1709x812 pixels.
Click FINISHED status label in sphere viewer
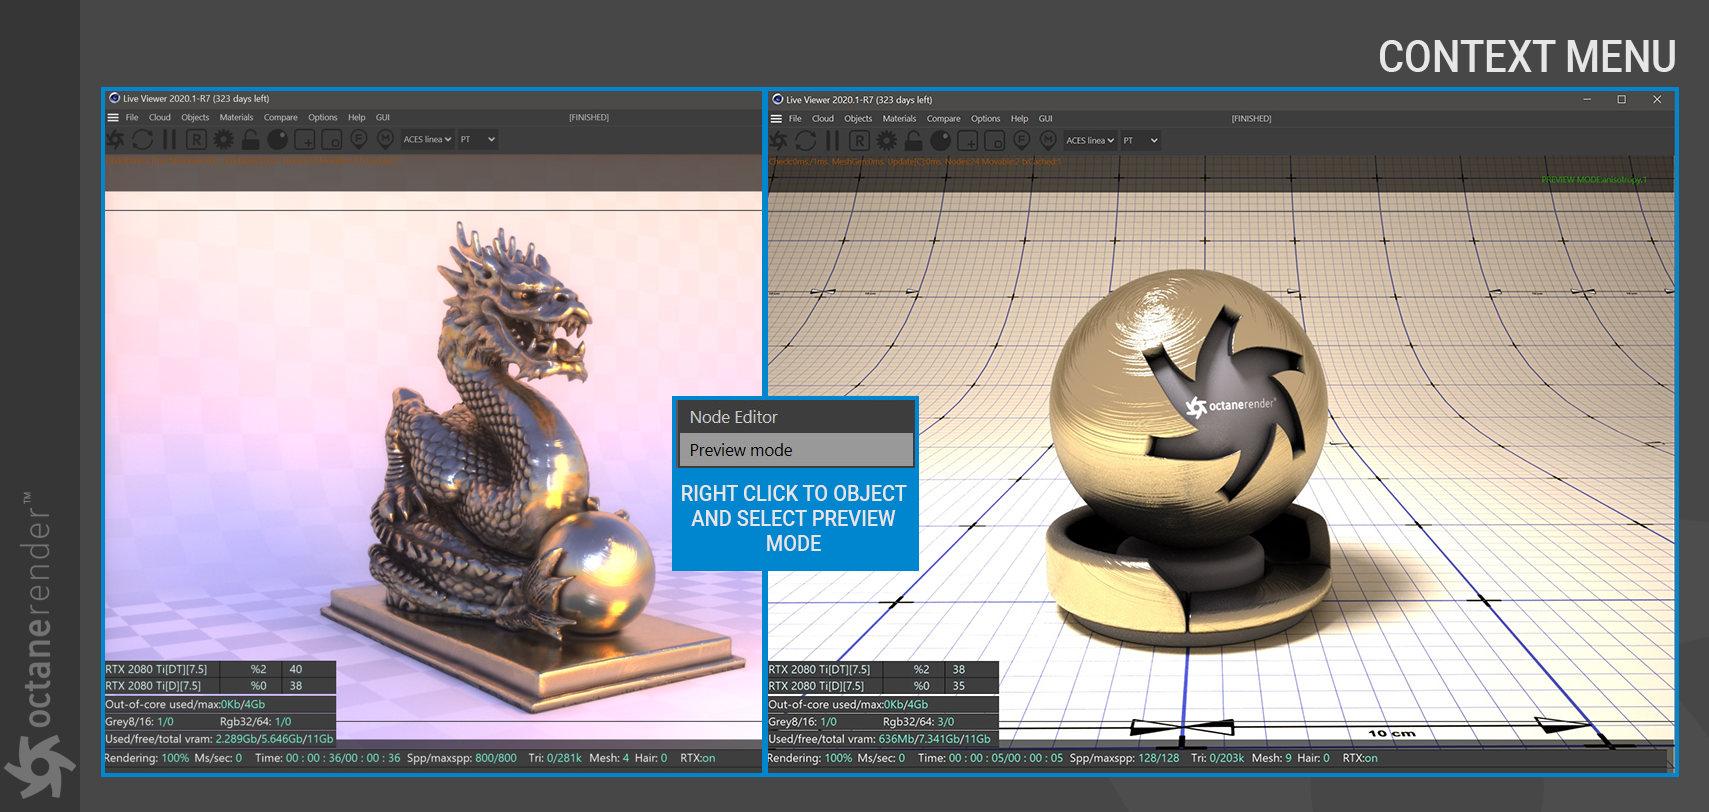[x=1251, y=119]
